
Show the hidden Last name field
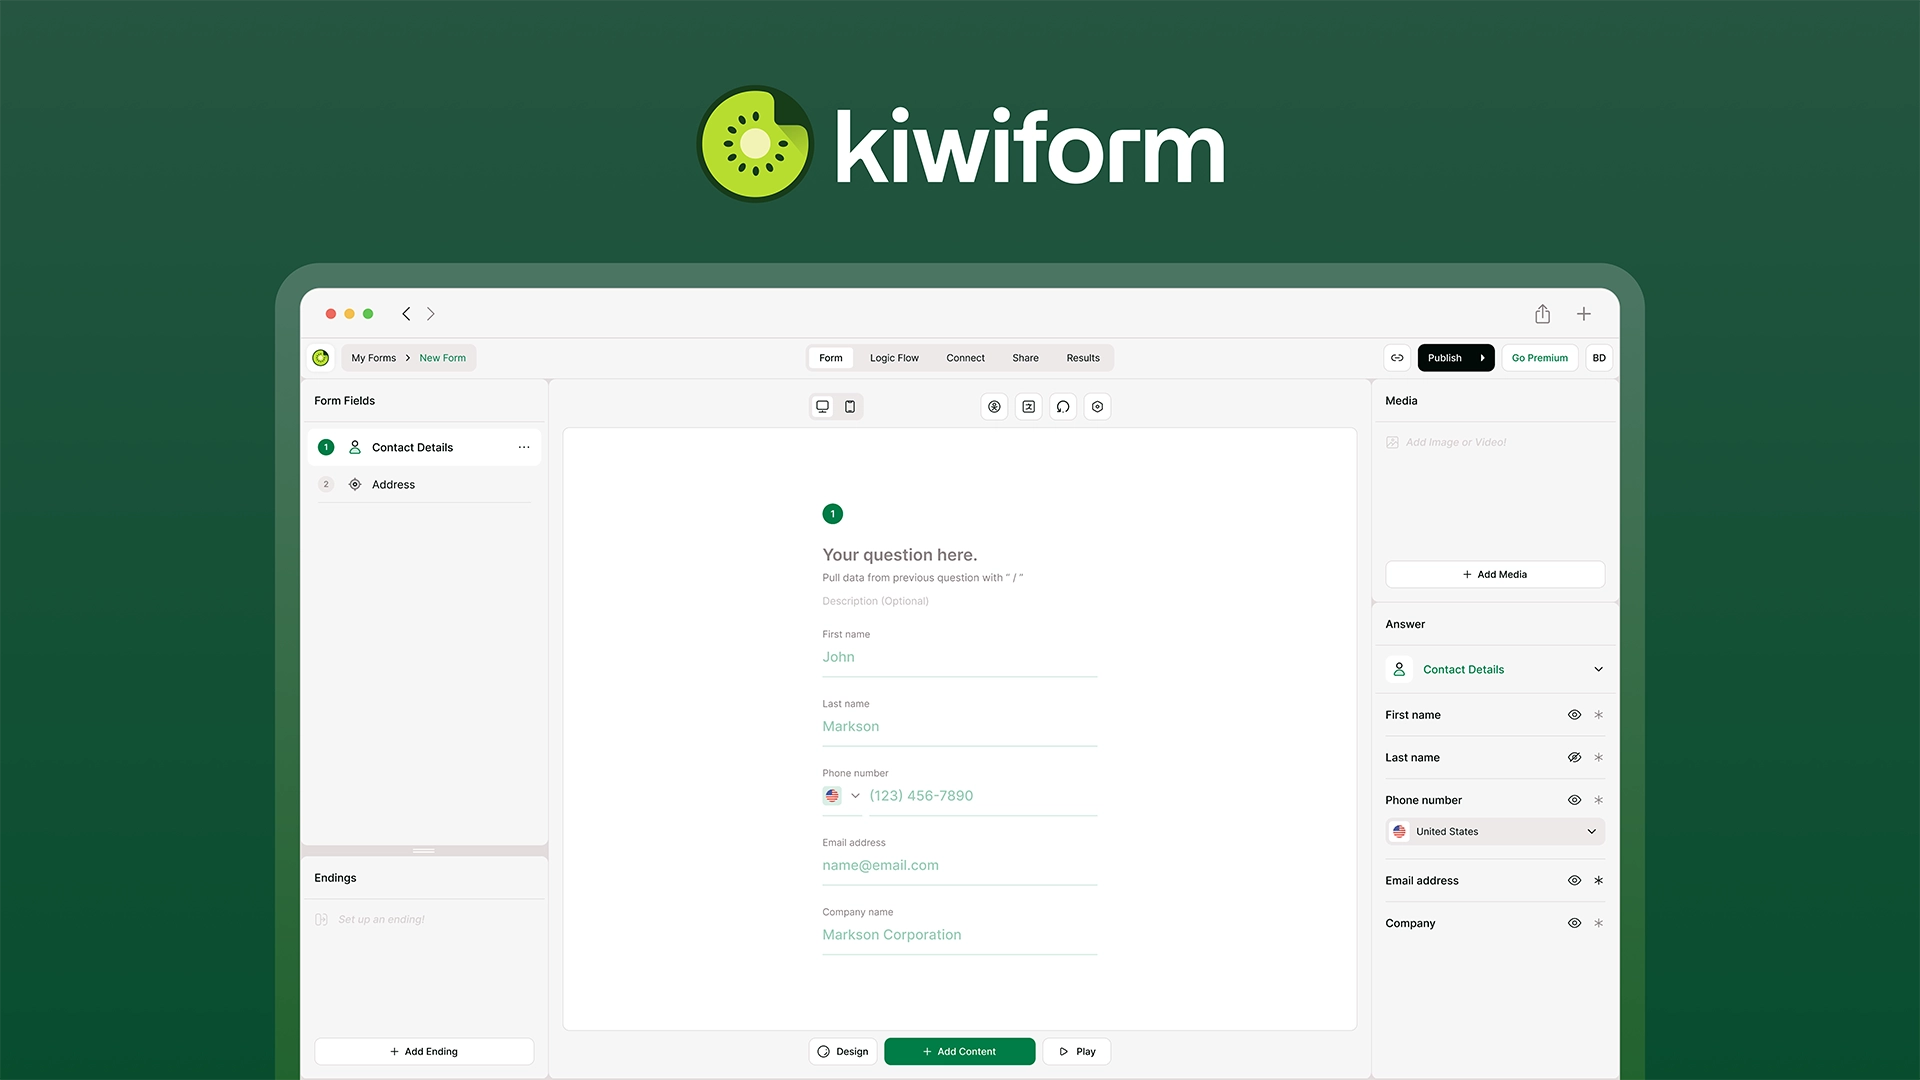(x=1574, y=758)
